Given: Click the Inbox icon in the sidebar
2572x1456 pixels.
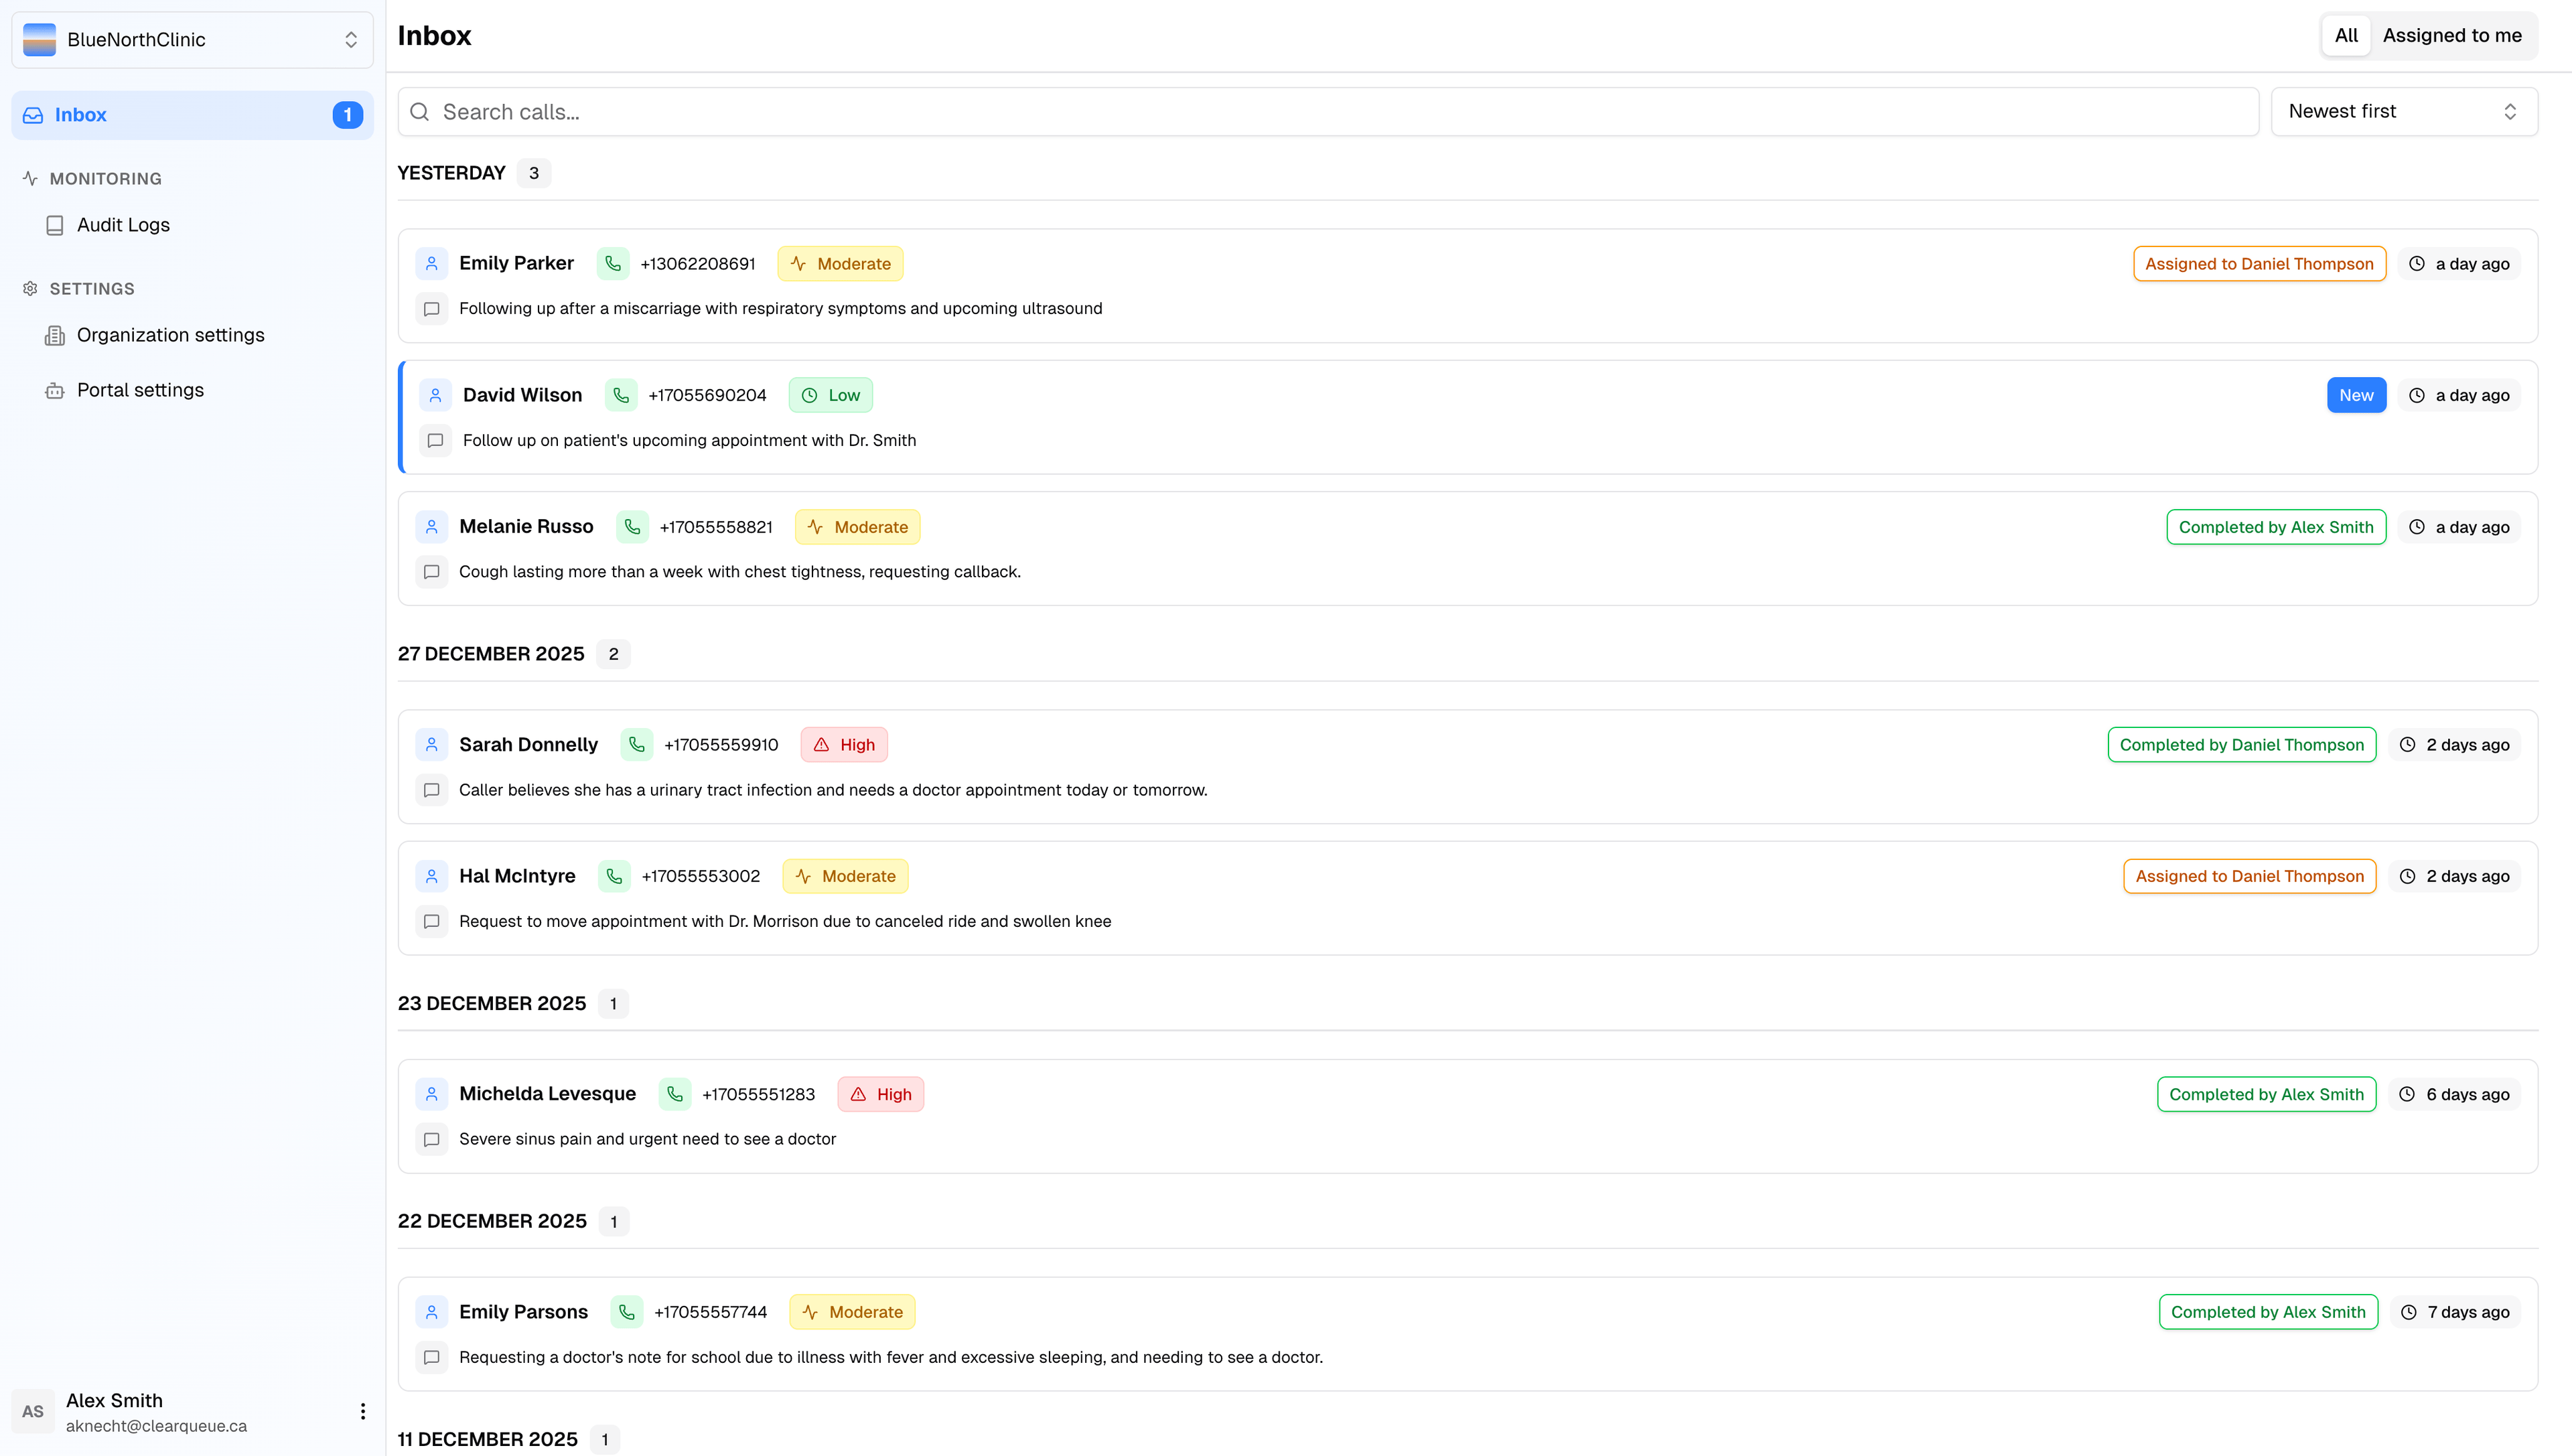Looking at the screenshot, I should pyautogui.click(x=32, y=114).
